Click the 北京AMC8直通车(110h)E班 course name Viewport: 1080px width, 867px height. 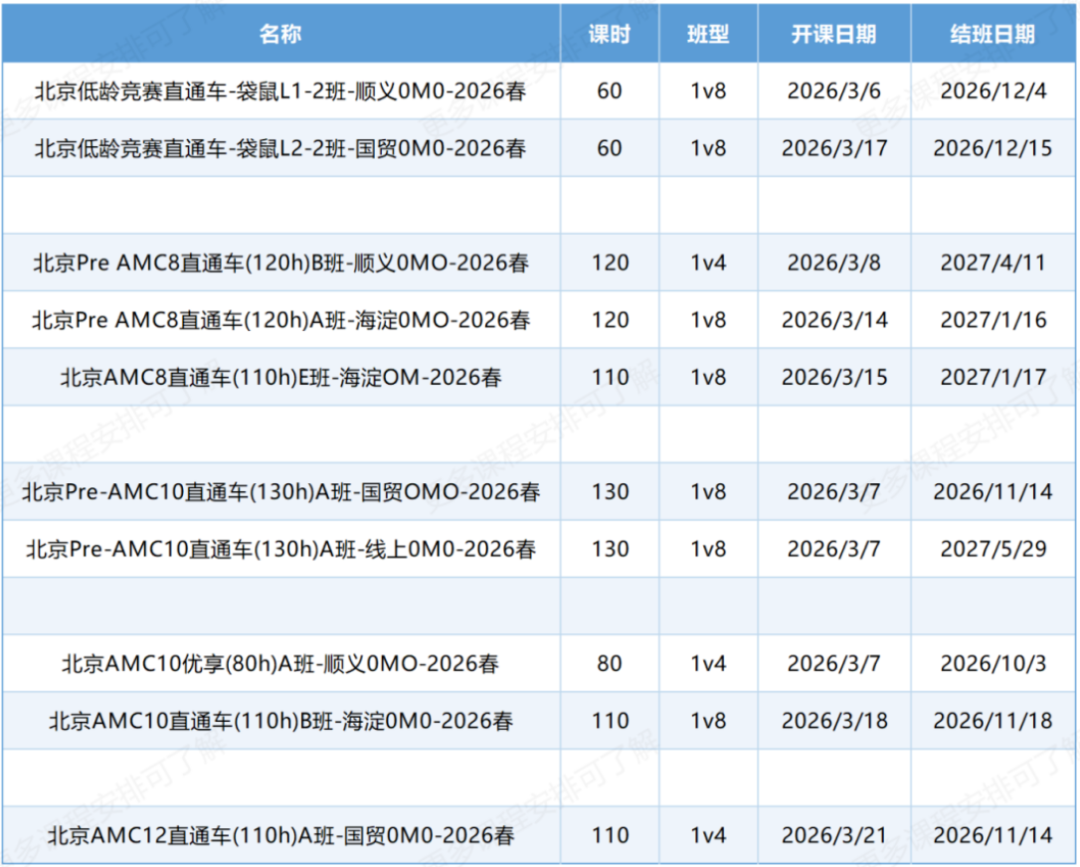click(x=280, y=377)
